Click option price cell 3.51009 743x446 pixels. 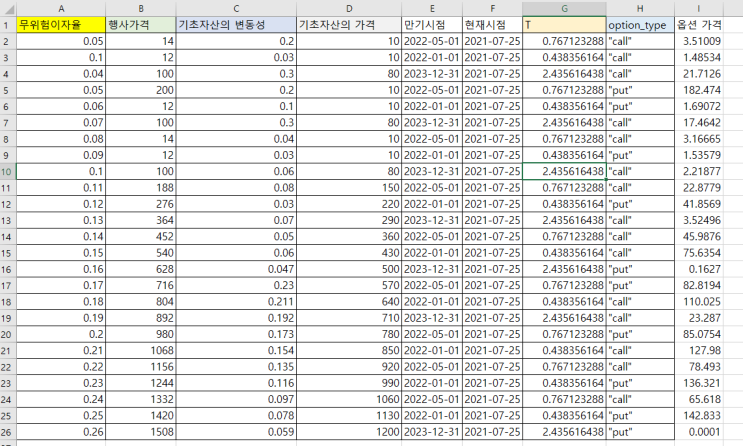698,41
